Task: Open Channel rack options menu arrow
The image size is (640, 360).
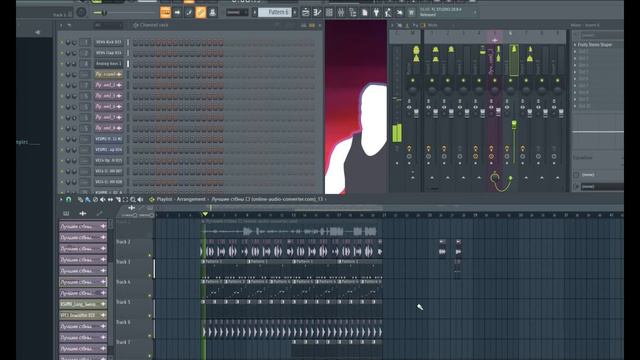Action: [61, 25]
